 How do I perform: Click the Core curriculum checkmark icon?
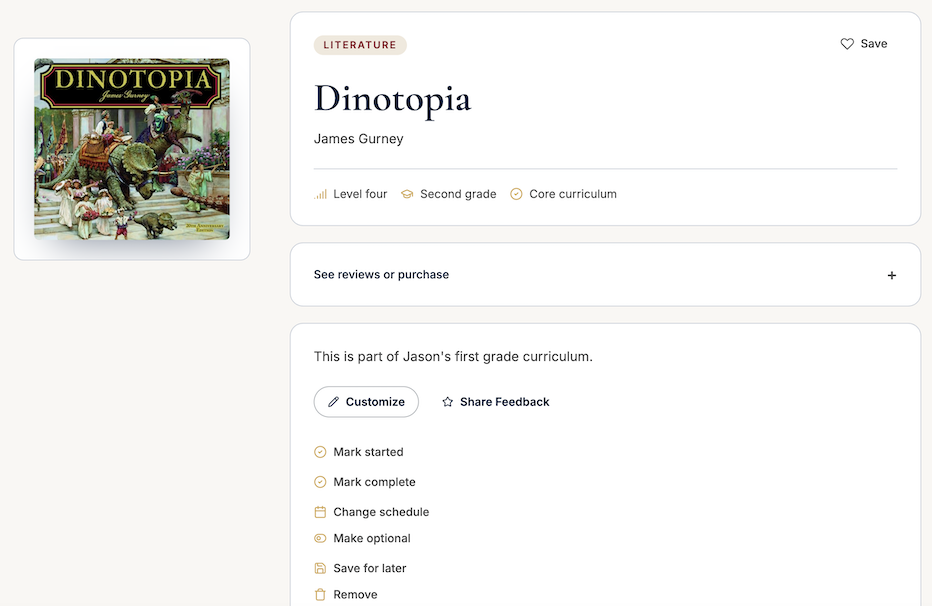(x=516, y=194)
